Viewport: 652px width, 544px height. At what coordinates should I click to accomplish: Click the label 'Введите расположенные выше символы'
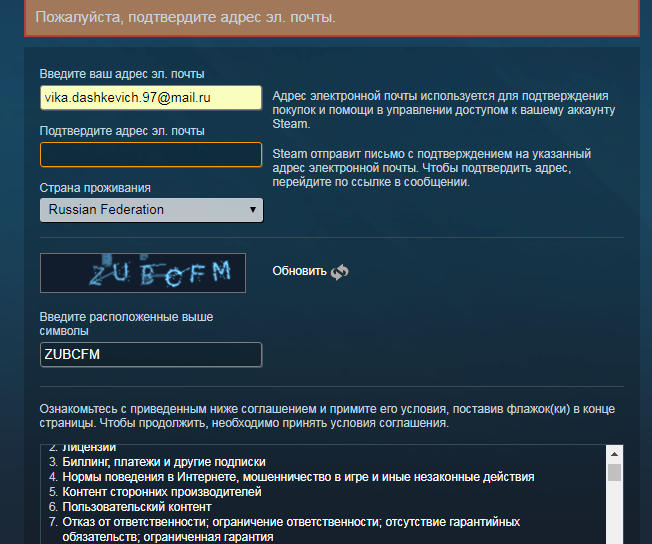point(126,324)
